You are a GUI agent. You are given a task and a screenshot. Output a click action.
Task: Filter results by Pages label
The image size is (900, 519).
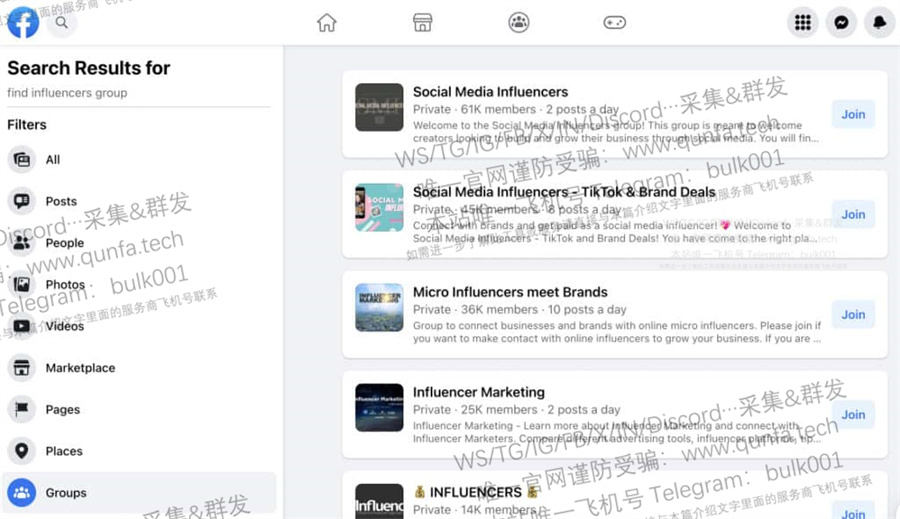point(63,409)
